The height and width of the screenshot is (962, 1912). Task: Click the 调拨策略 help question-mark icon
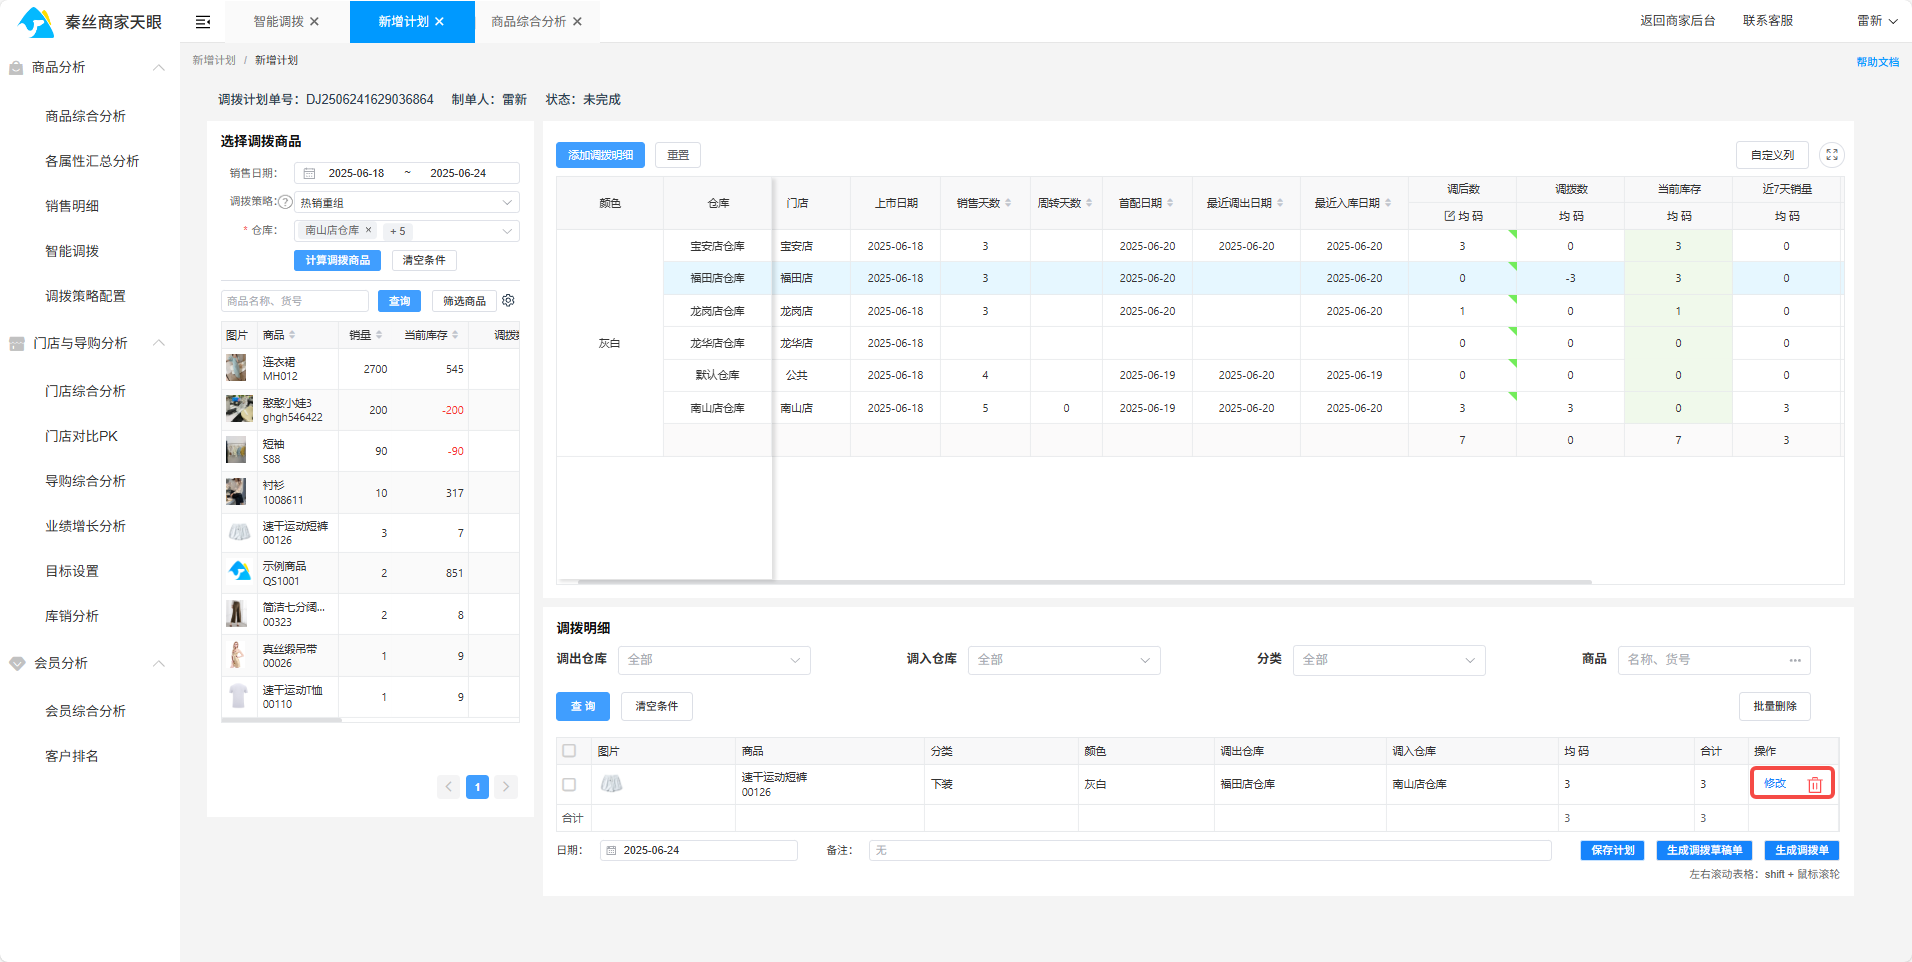pyautogui.click(x=285, y=202)
